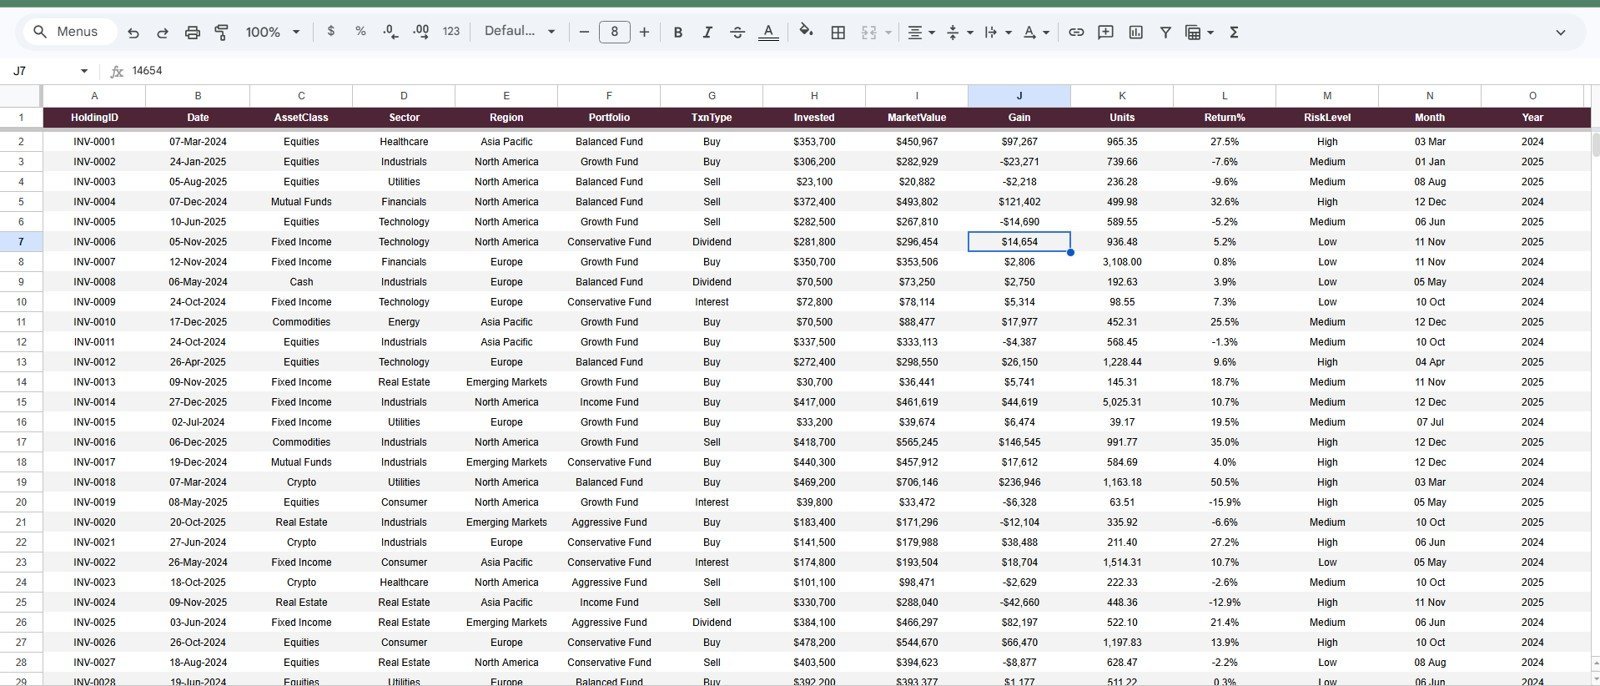Click the Create a filter funnel icon
The height and width of the screenshot is (686, 1600).
1165,32
